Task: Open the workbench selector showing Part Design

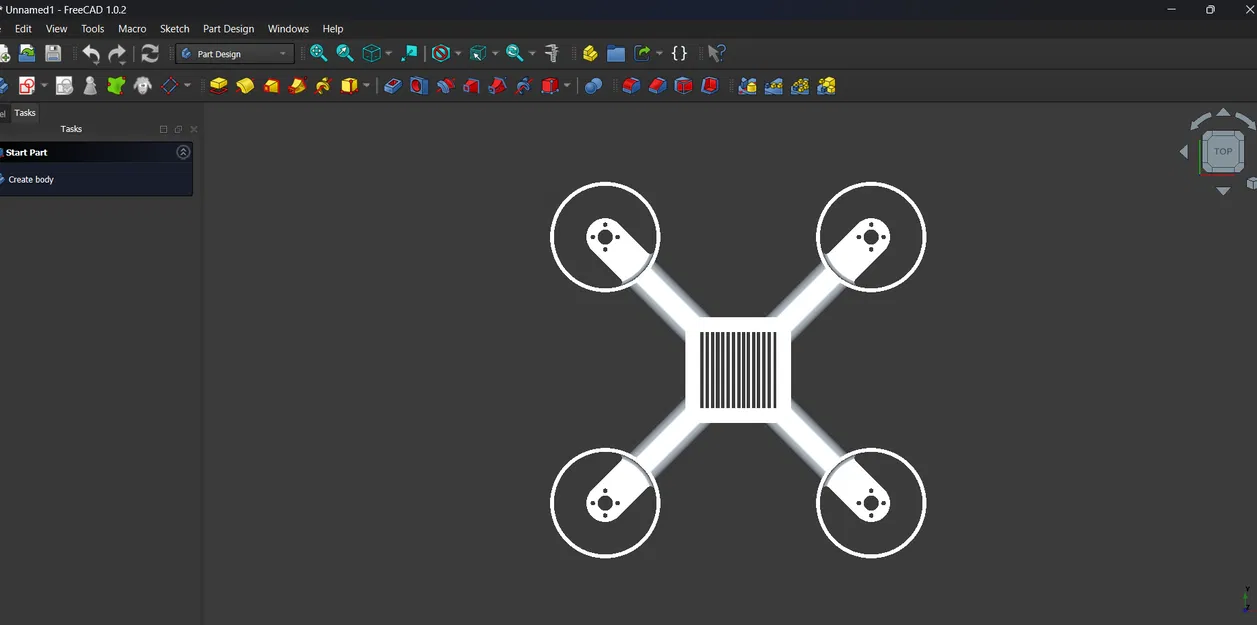Action: (234, 52)
